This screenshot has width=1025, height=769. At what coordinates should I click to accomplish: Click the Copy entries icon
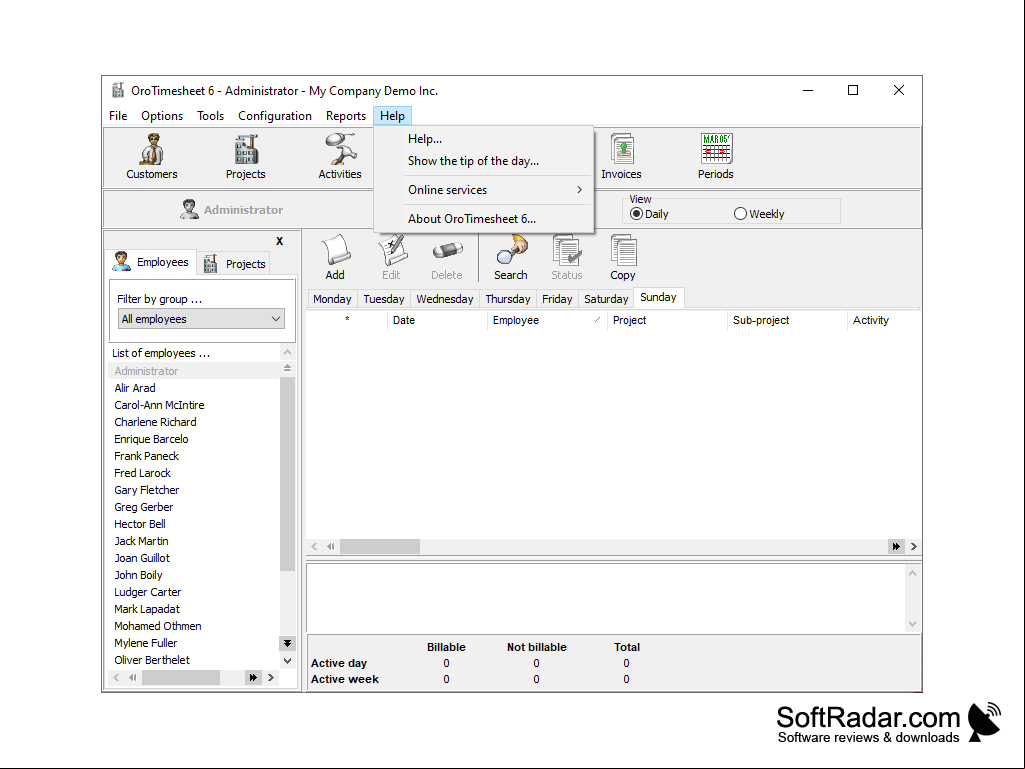623,258
